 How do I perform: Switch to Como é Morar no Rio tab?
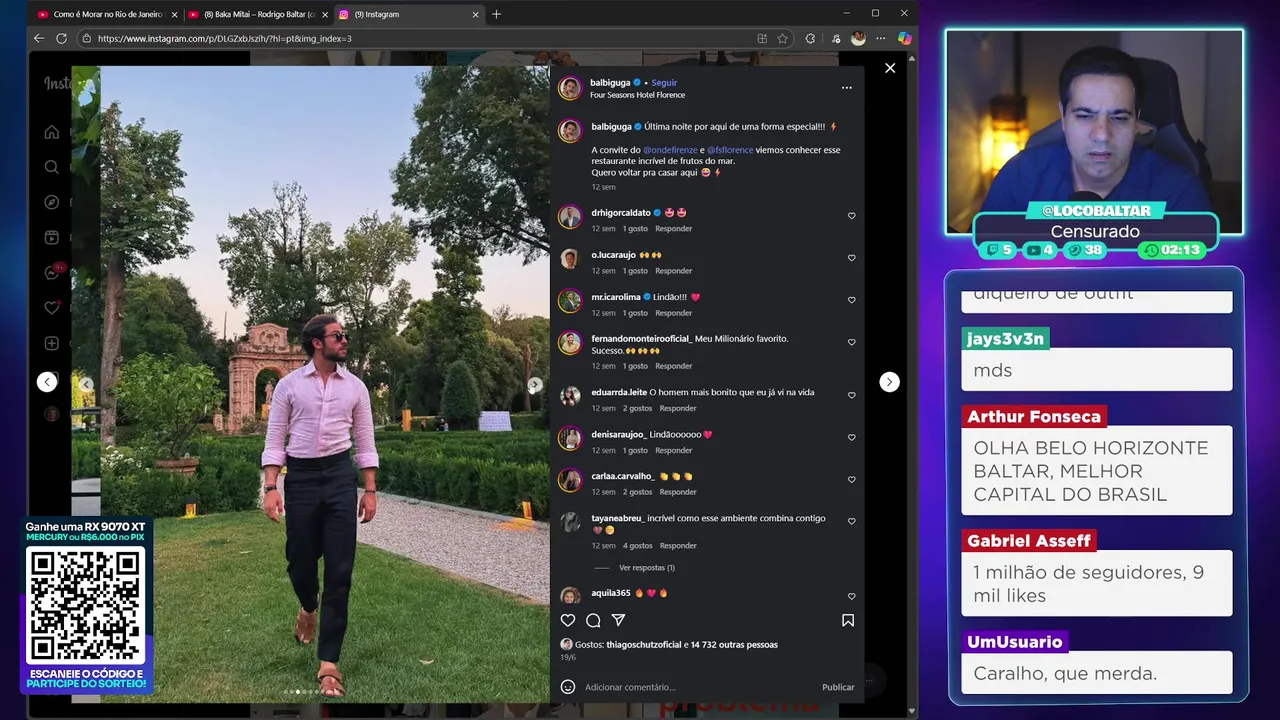point(108,14)
